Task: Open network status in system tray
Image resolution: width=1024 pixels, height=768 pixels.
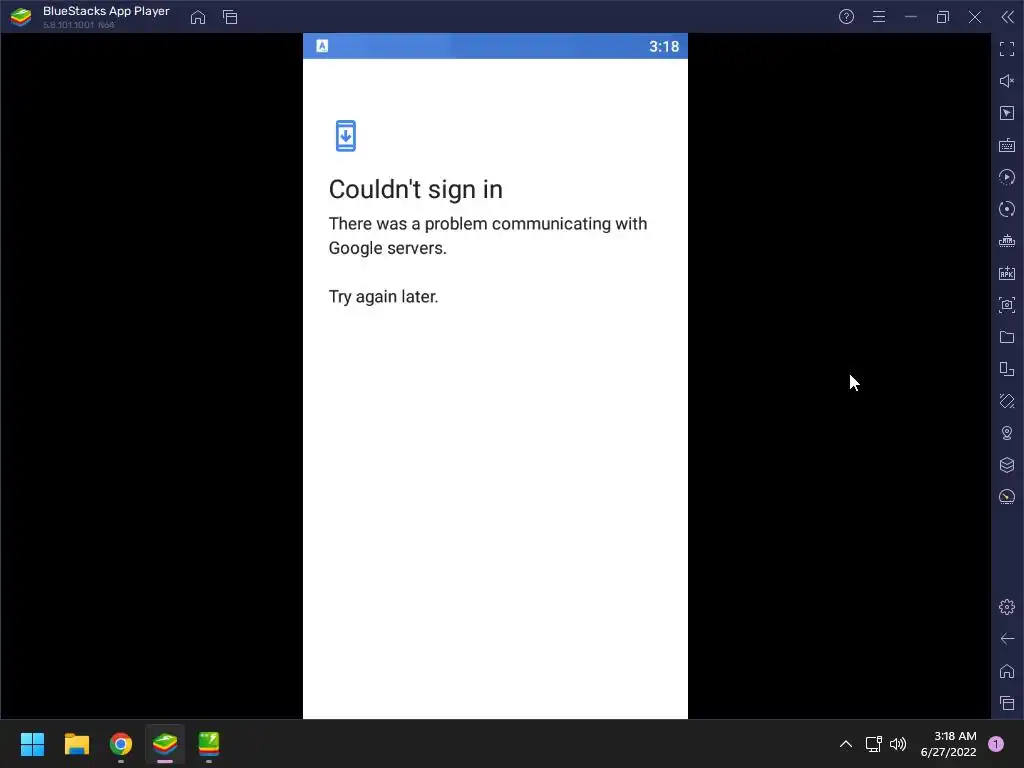Action: (x=873, y=744)
